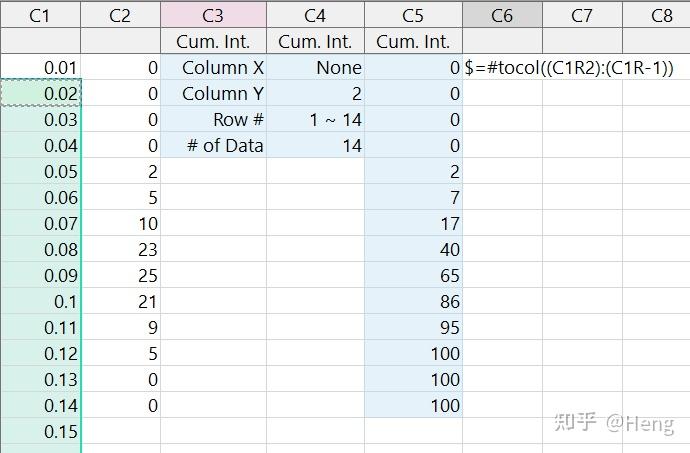Select the C1 column header
Viewport: 690px width, 453px height.
tap(40, 15)
